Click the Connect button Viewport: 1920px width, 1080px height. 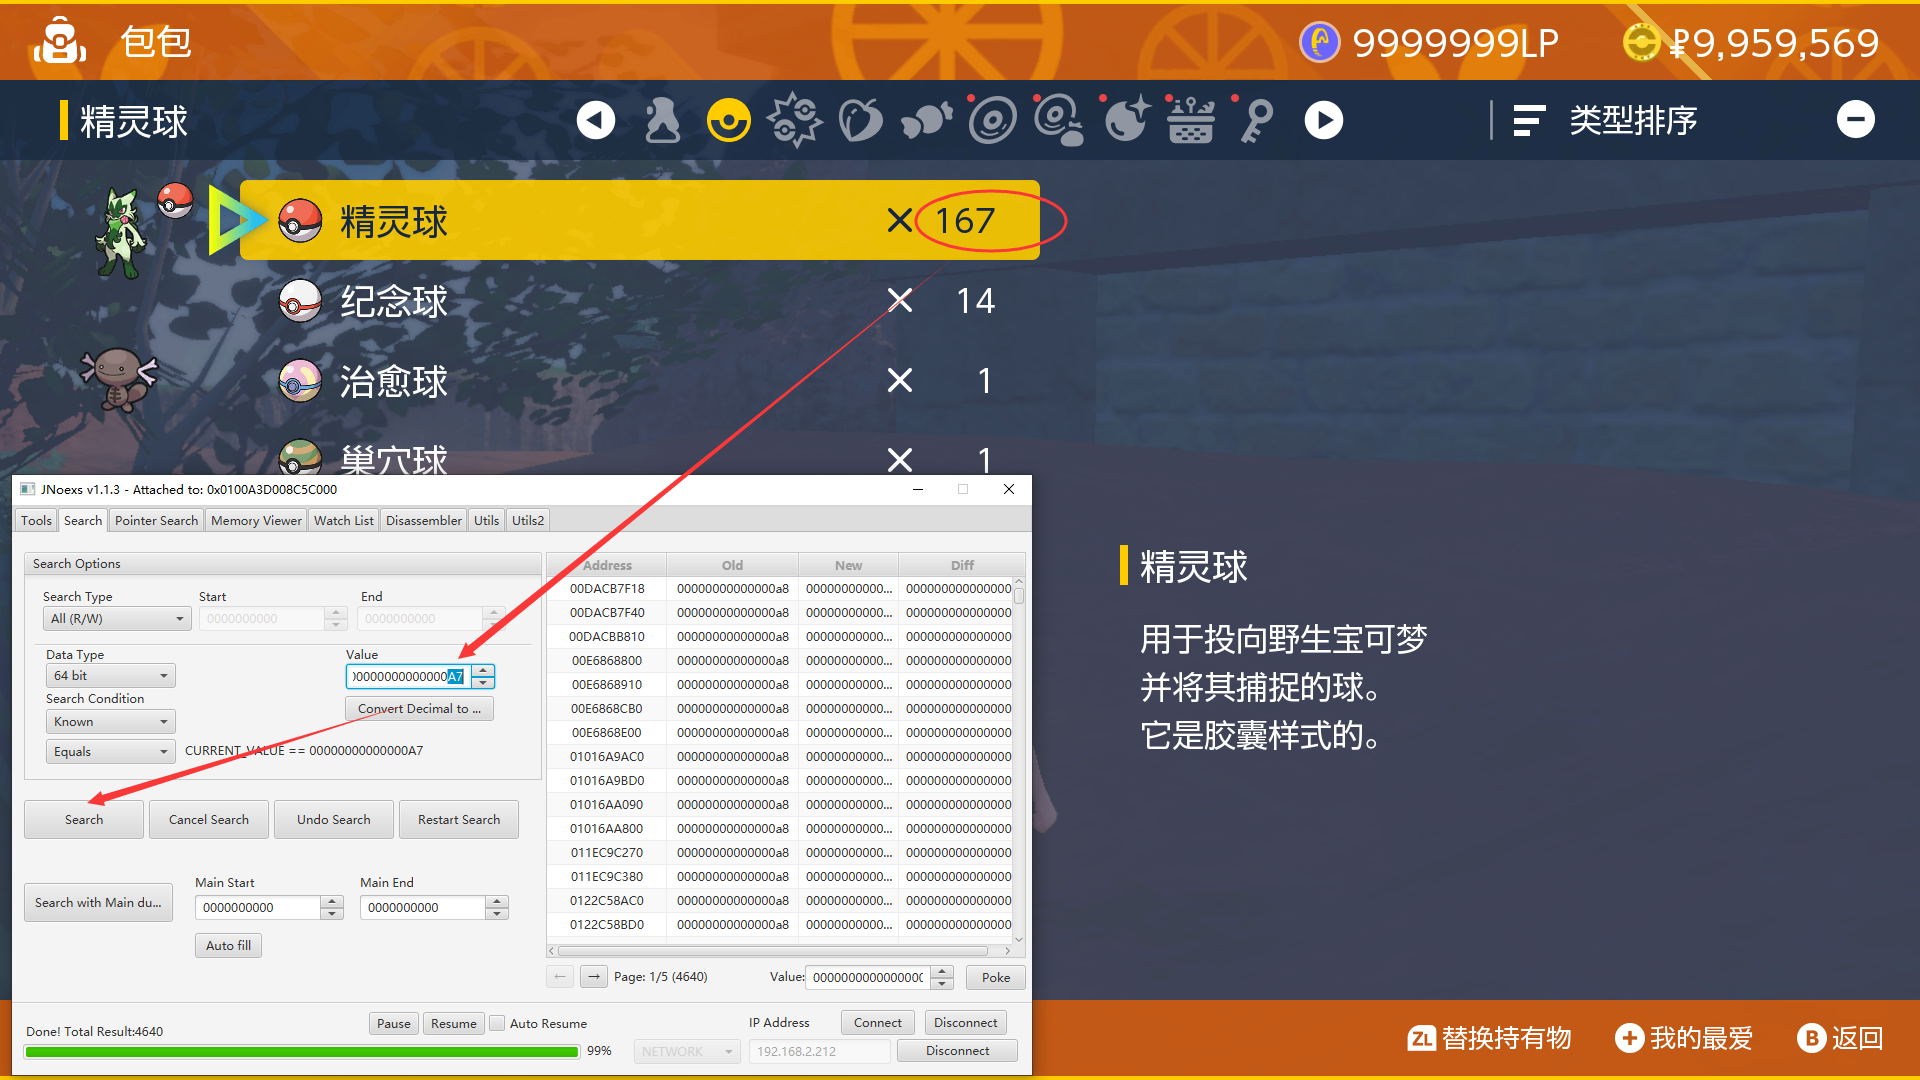[x=878, y=1023]
